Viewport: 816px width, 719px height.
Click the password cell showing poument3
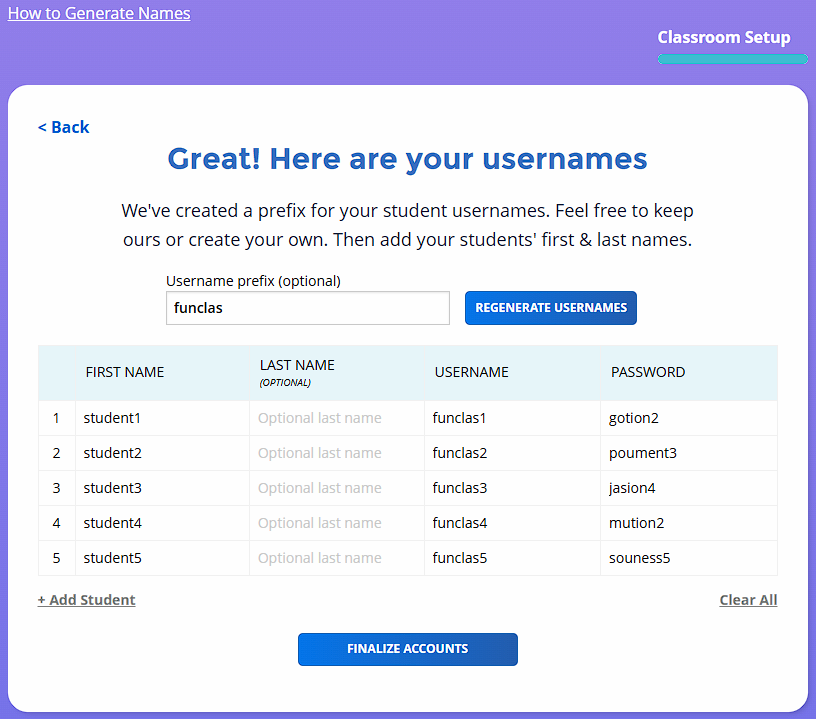click(688, 453)
